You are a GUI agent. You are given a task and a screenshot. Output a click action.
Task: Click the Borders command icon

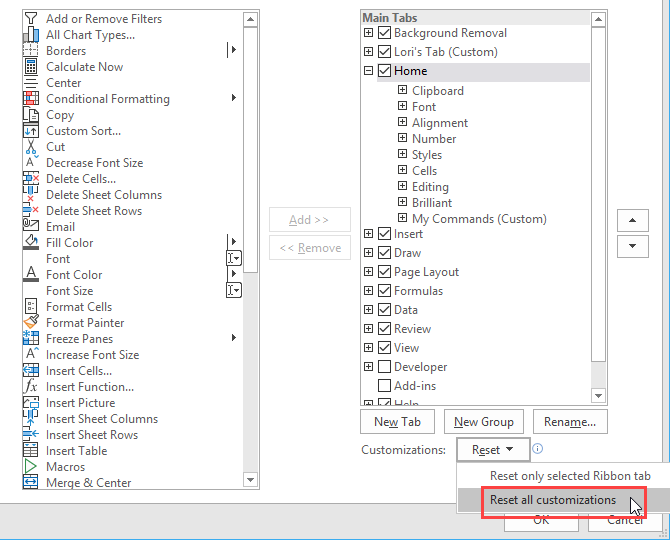tap(31, 50)
